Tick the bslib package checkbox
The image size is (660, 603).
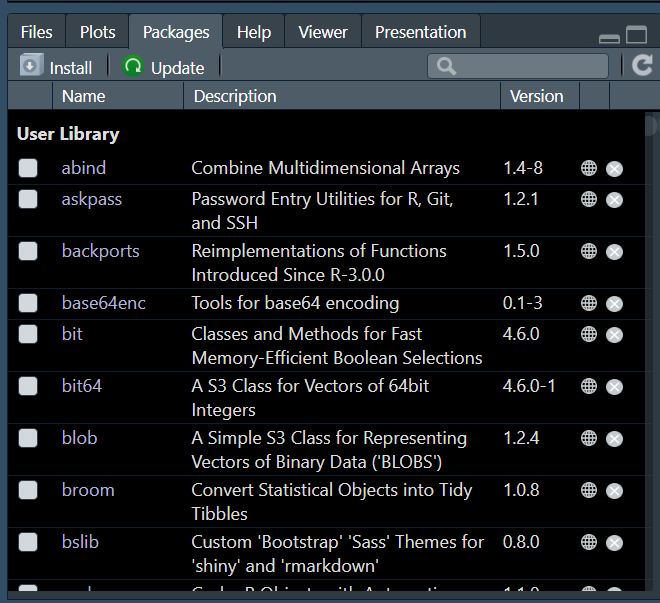click(28, 542)
